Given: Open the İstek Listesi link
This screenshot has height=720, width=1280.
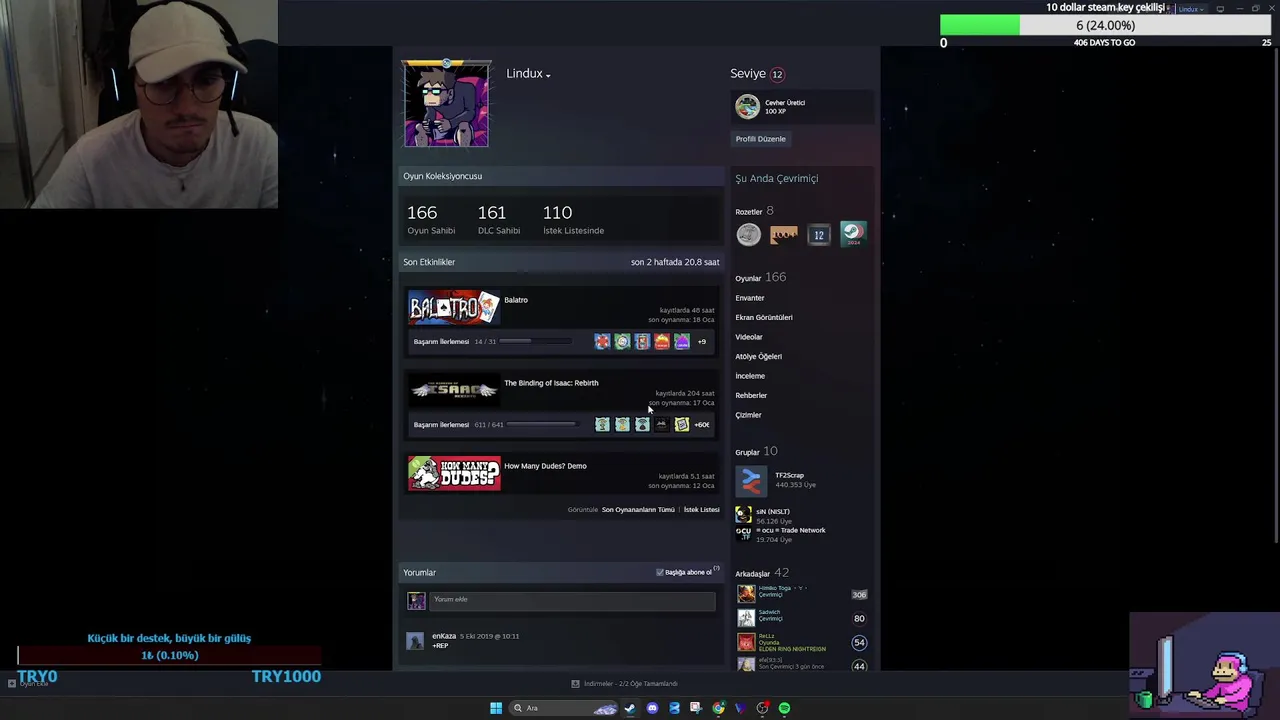Looking at the screenshot, I should tap(702, 510).
